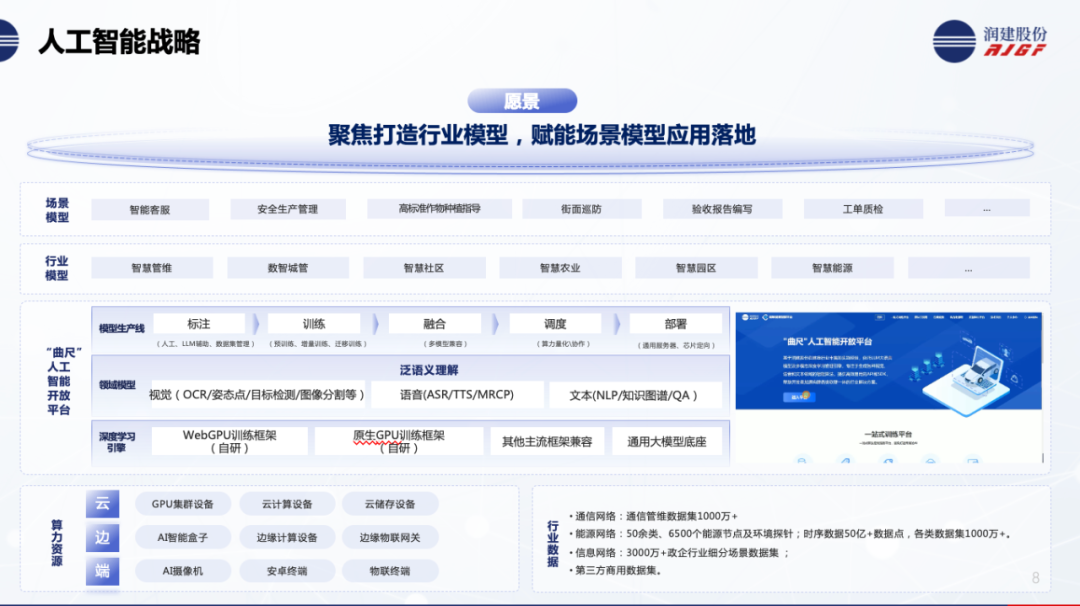Click the 视觉 OCR/姿态点 domain model box

coord(258,395)
